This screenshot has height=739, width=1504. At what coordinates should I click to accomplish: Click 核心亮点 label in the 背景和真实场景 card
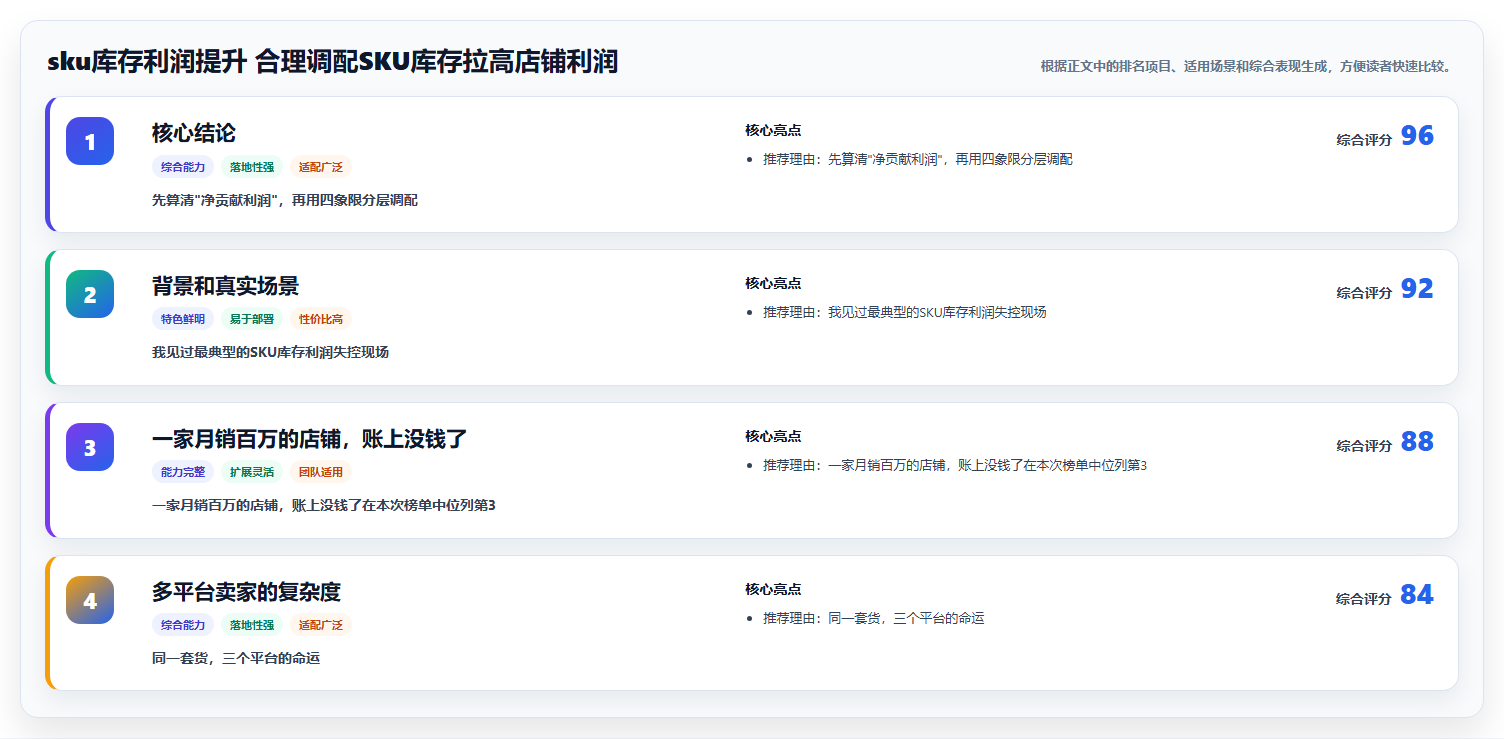coord(773,283)
